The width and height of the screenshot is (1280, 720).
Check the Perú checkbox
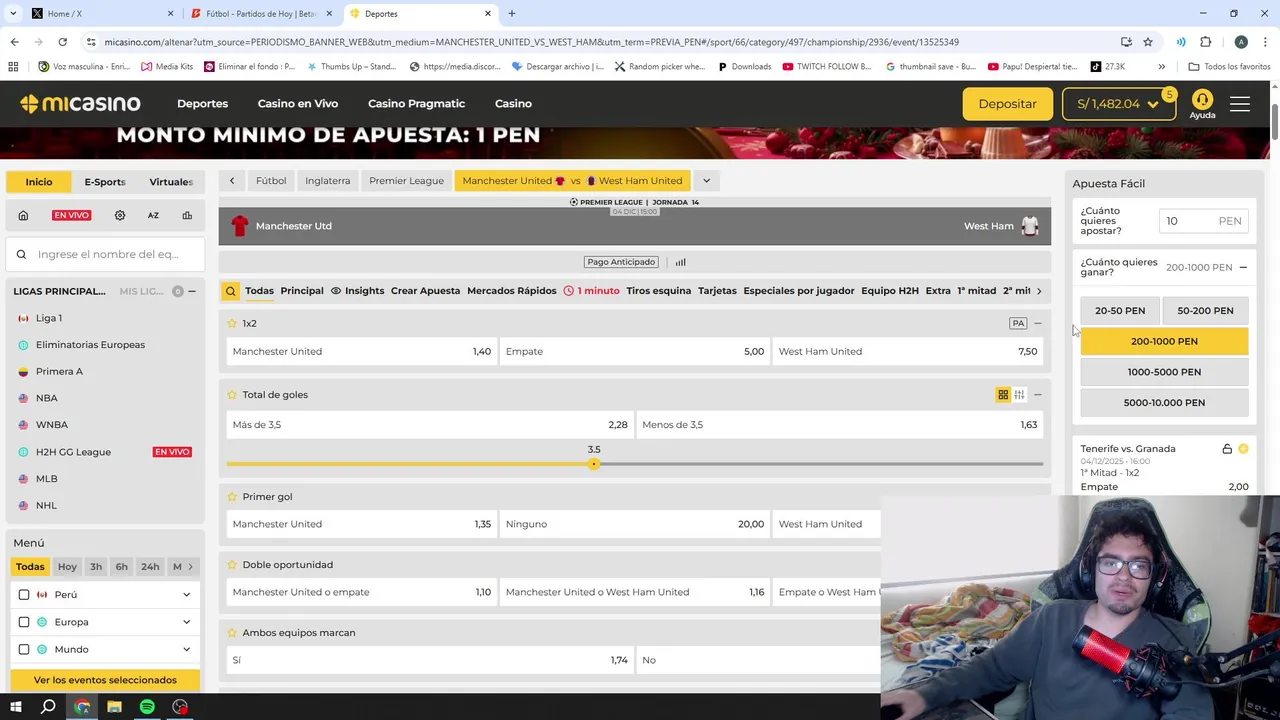[x=24, y=595]
